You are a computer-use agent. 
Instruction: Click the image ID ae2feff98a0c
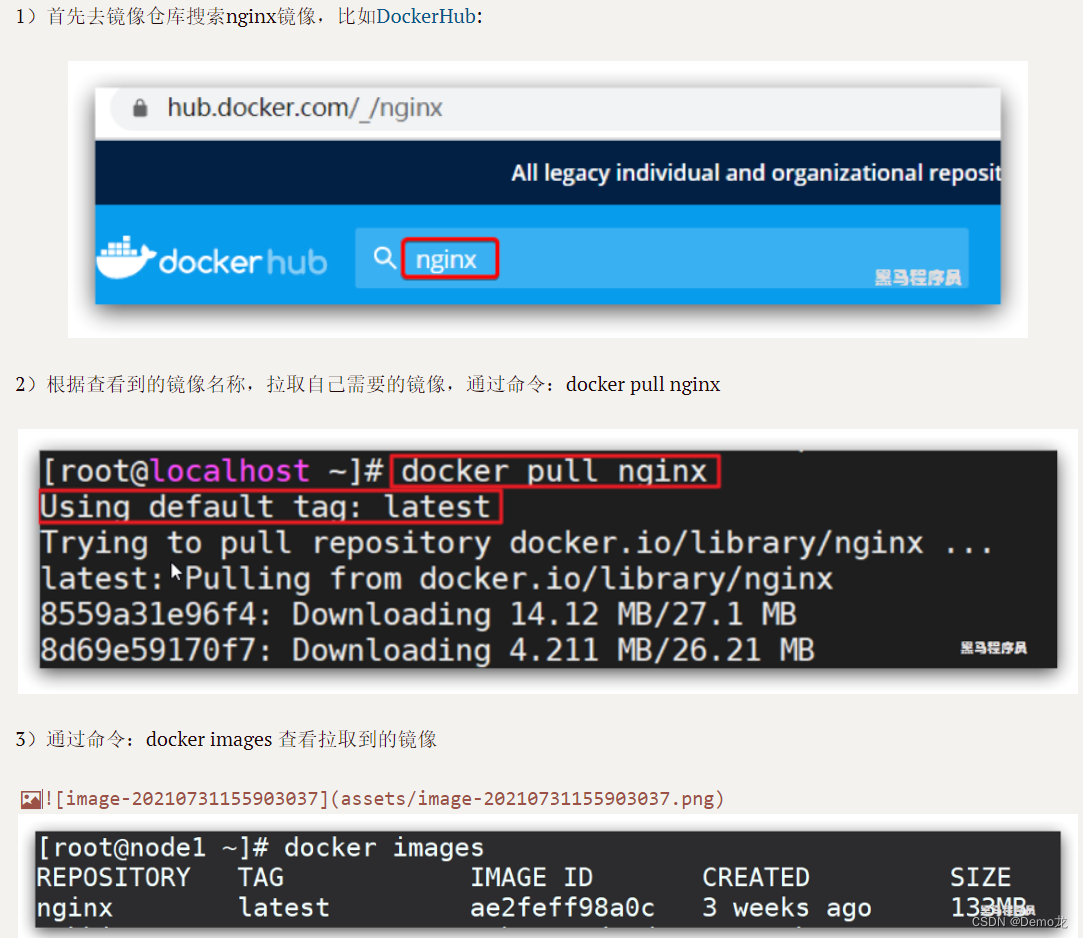[x=562, y=908]
